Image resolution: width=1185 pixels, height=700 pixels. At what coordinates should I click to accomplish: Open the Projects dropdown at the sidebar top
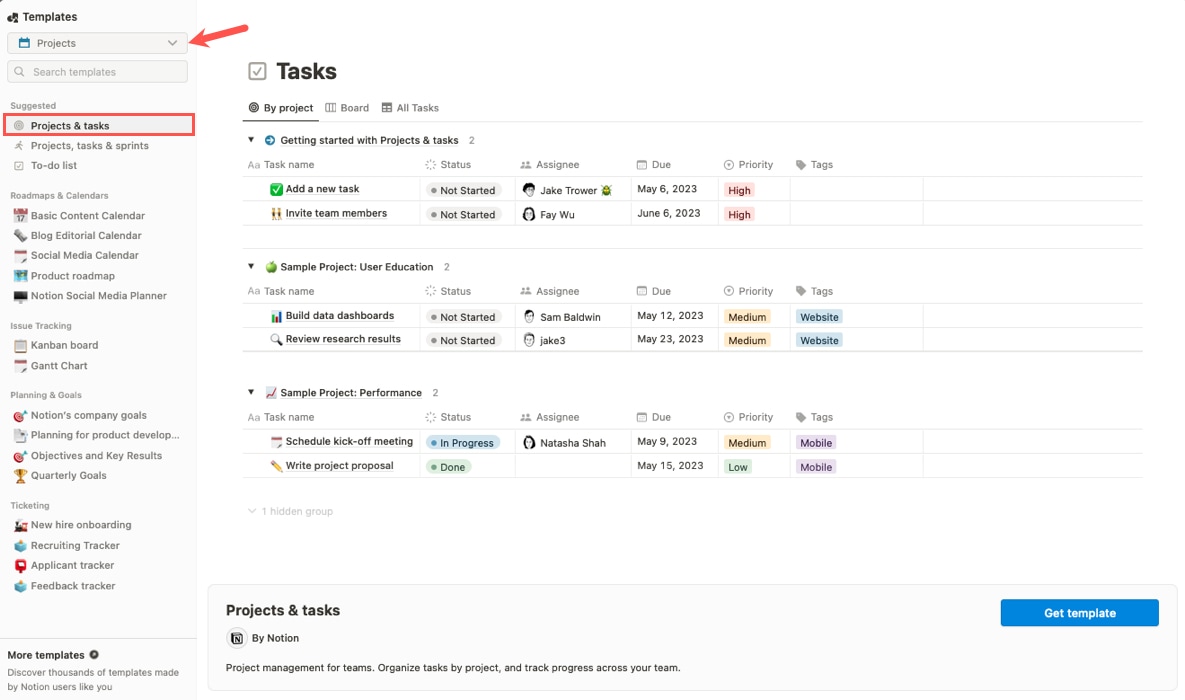96,43
